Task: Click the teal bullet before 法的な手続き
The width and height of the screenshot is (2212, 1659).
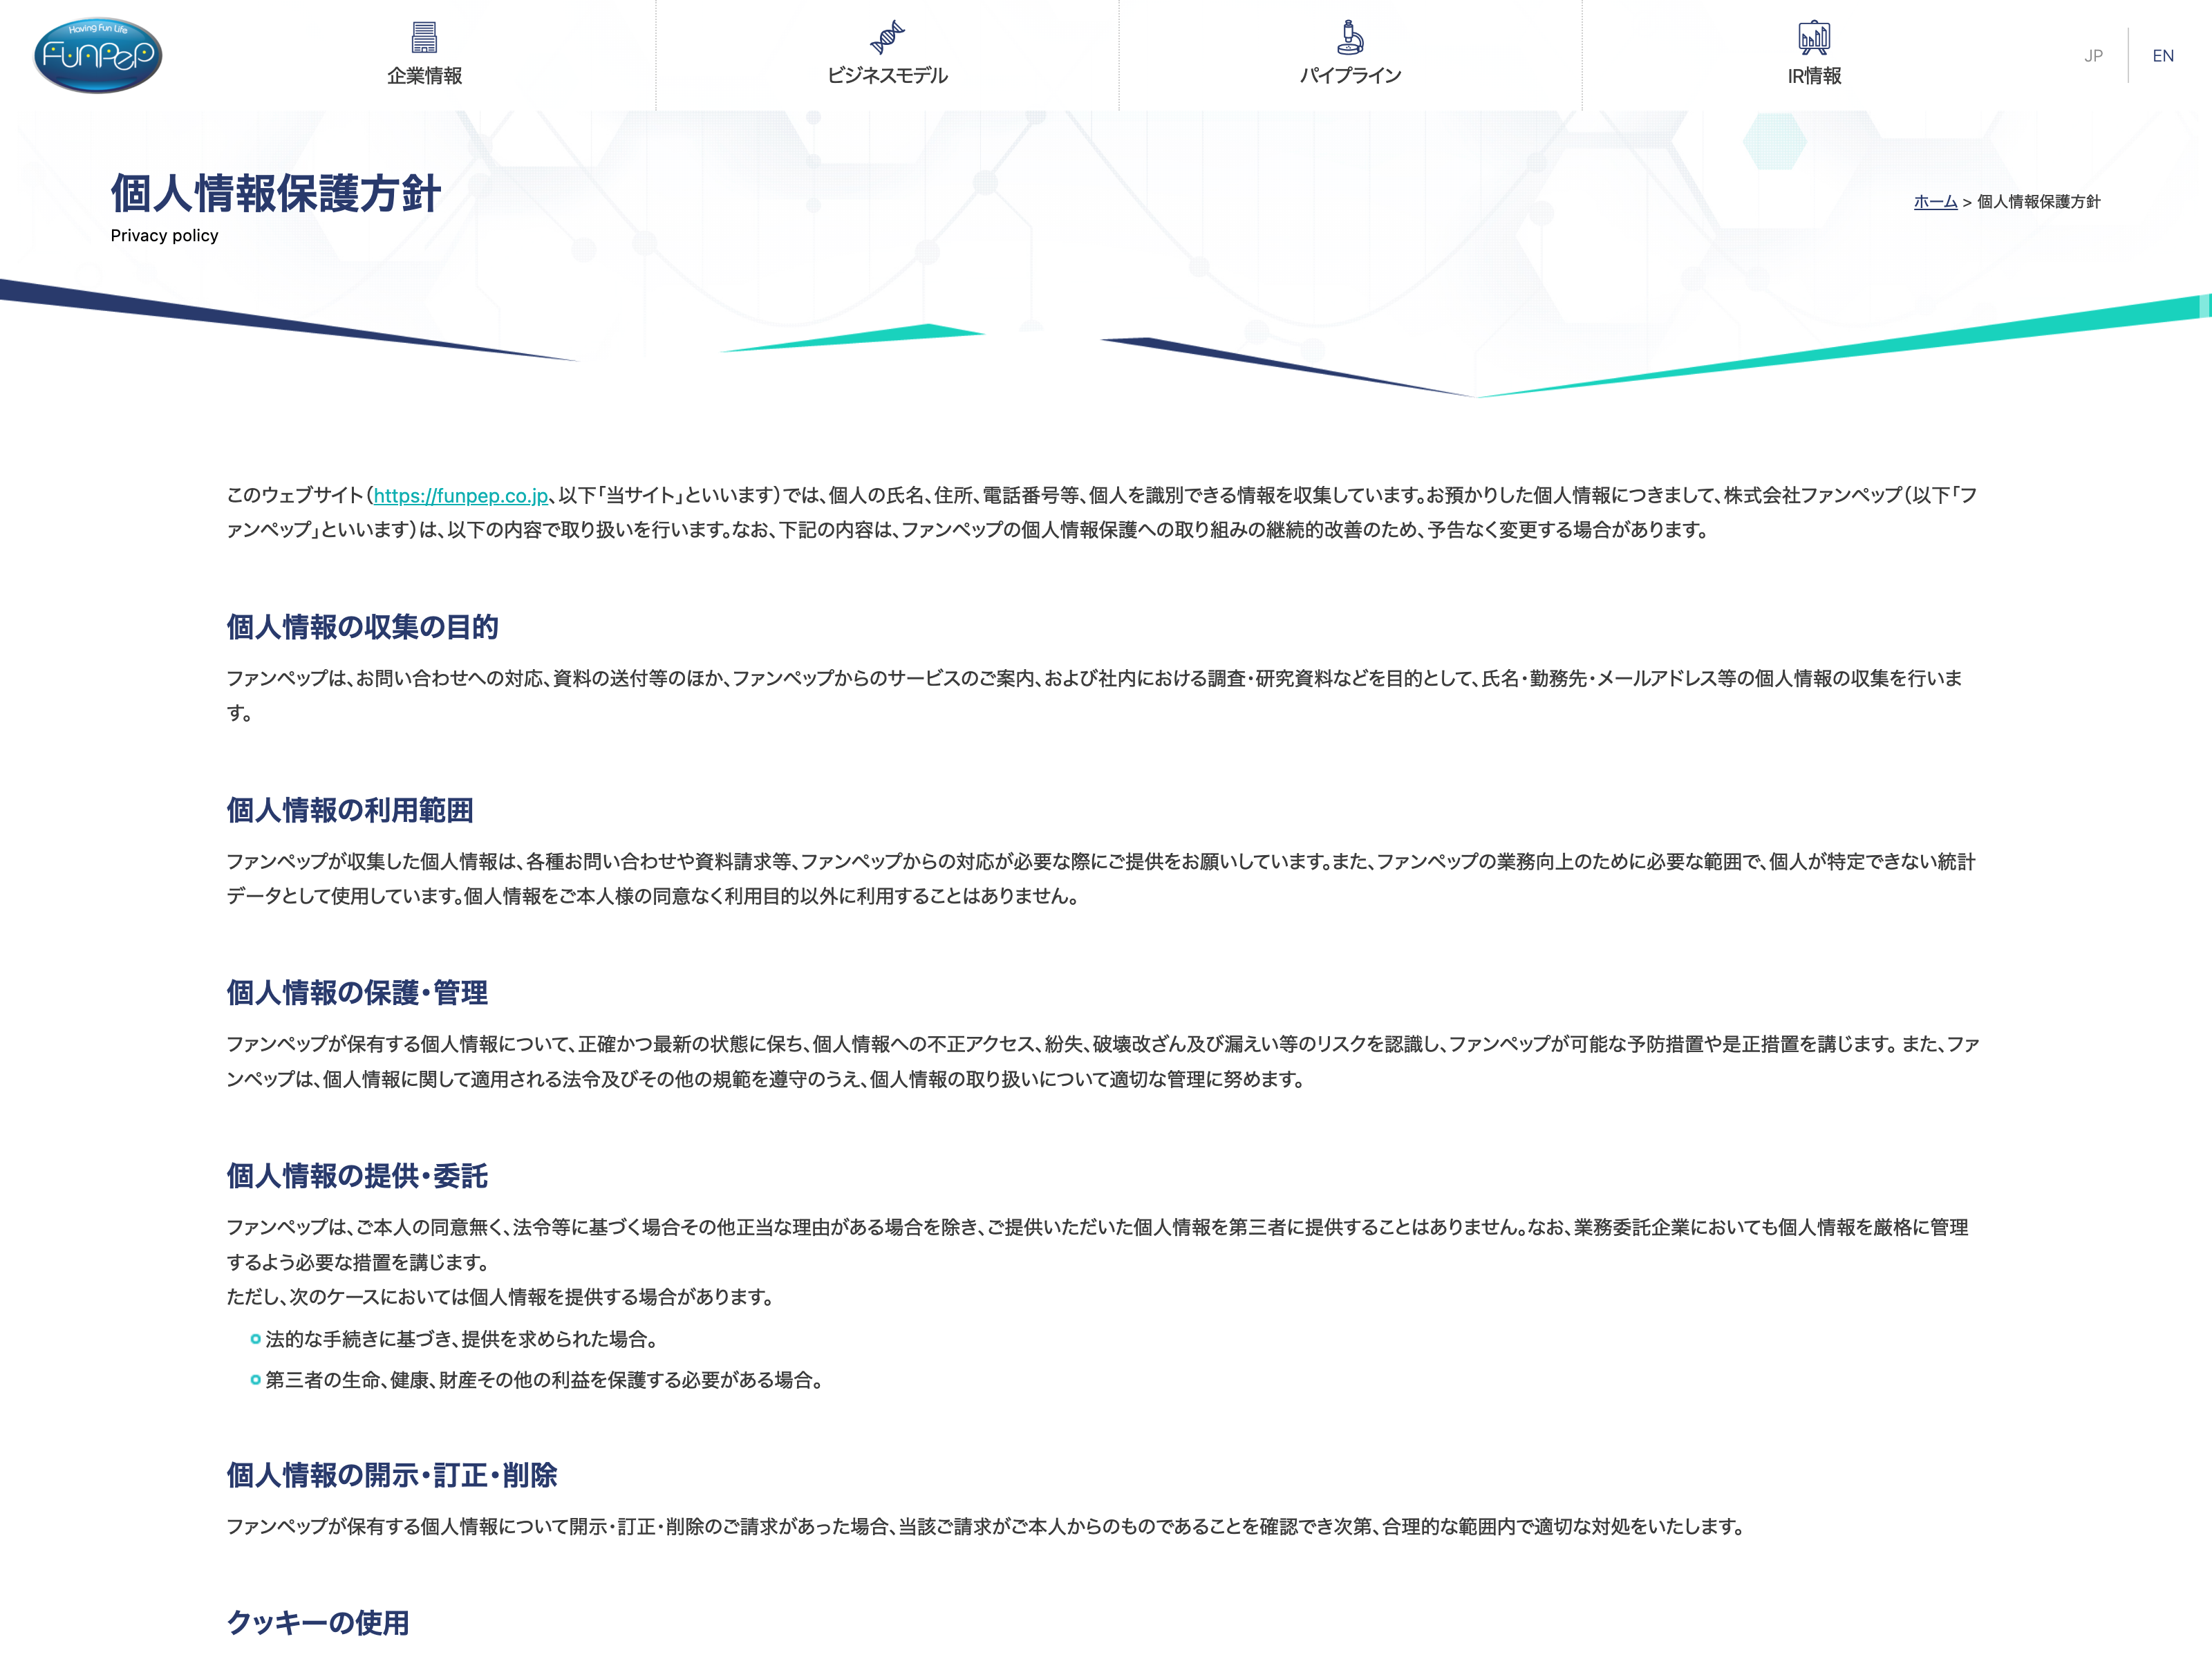Action: click(256, 1339)
